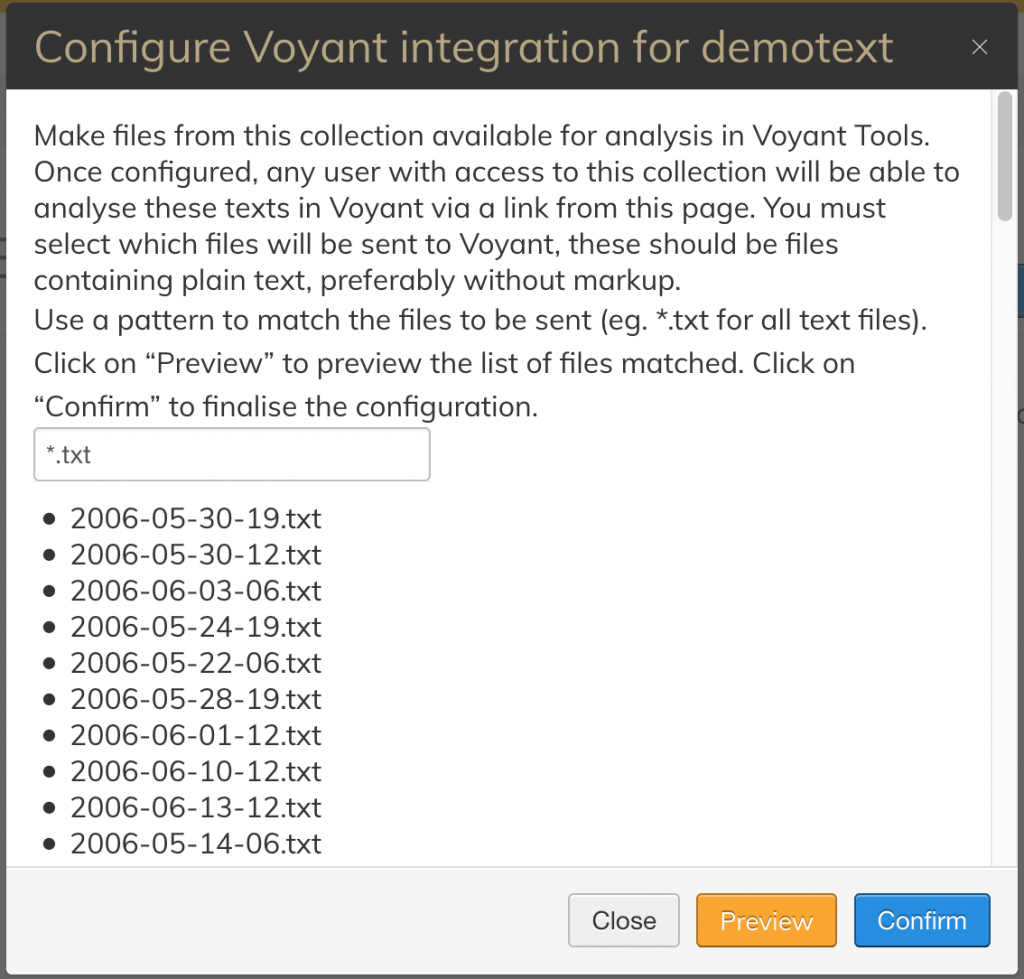Select 2006-06-03-06.txt in the file list
The image size is (1024, 979).
tap(196, 590)
